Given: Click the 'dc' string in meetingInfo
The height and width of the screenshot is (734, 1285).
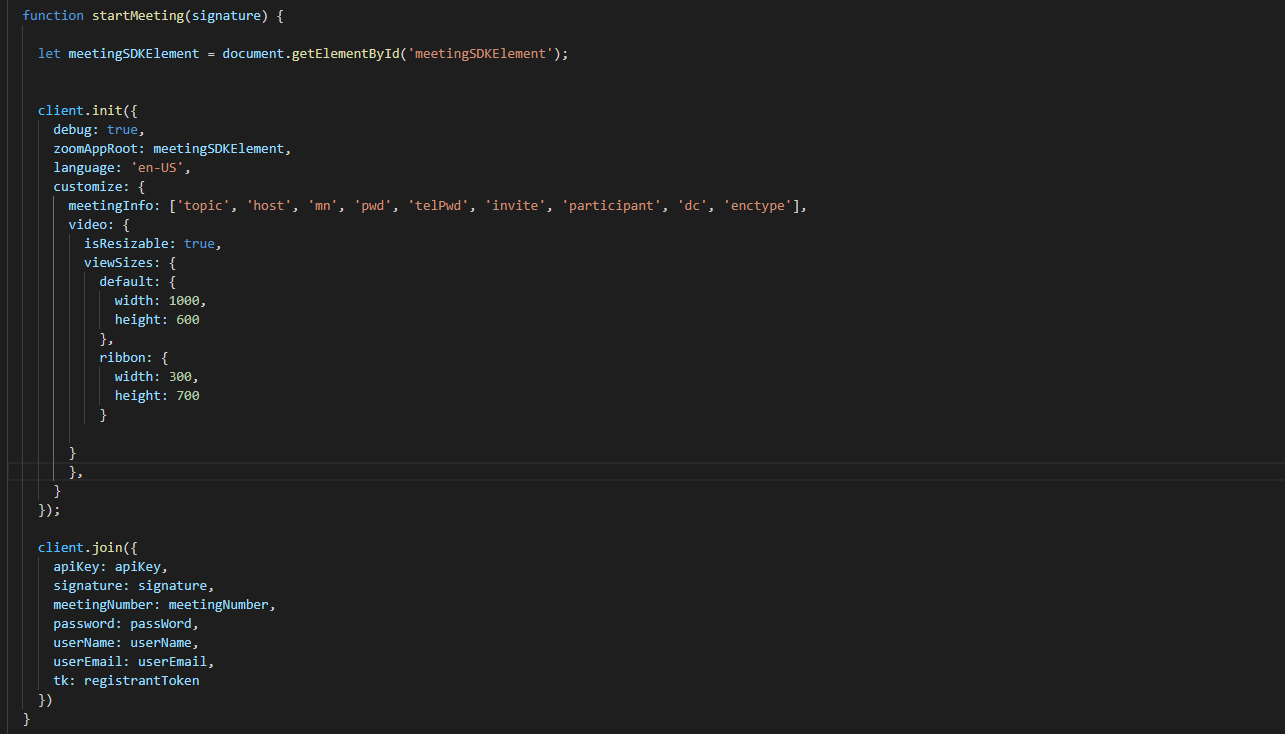Looking at the screenshot, I should click(x=690, y=206).
